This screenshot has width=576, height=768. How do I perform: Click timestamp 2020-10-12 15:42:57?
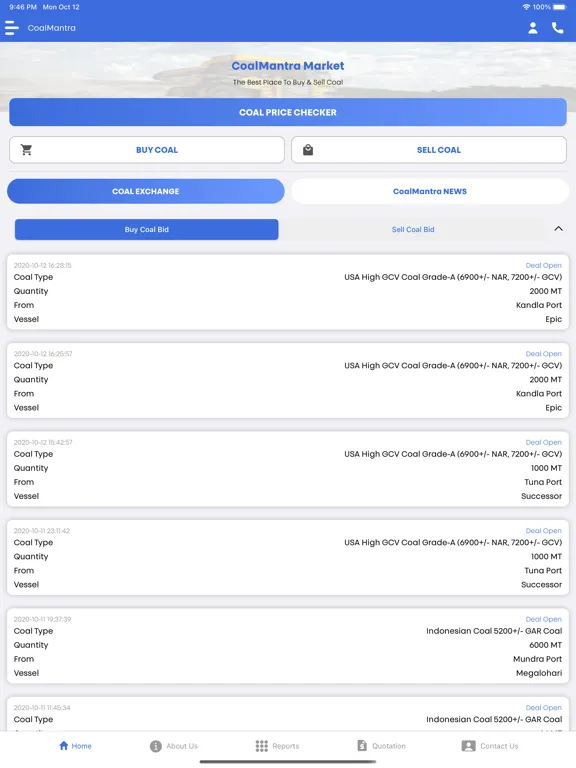43,442
